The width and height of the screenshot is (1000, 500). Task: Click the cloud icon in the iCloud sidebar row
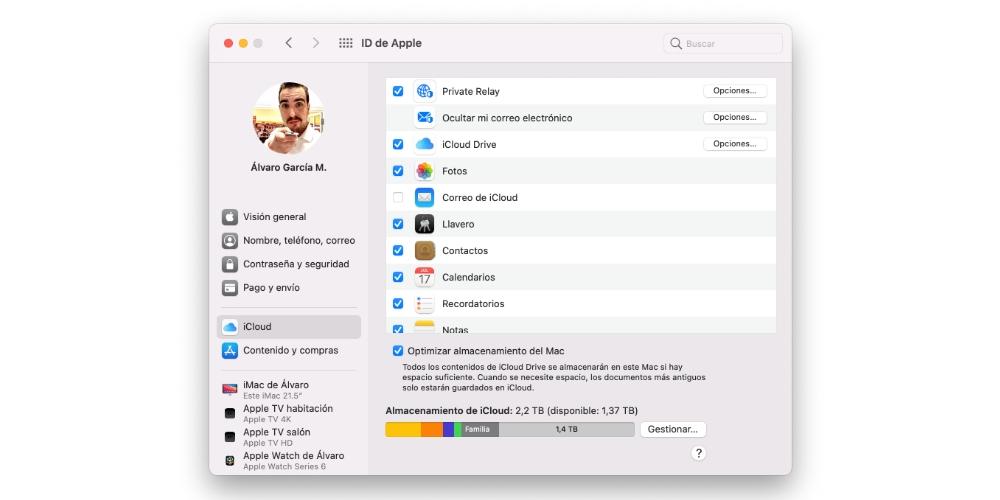pos(230,327)
